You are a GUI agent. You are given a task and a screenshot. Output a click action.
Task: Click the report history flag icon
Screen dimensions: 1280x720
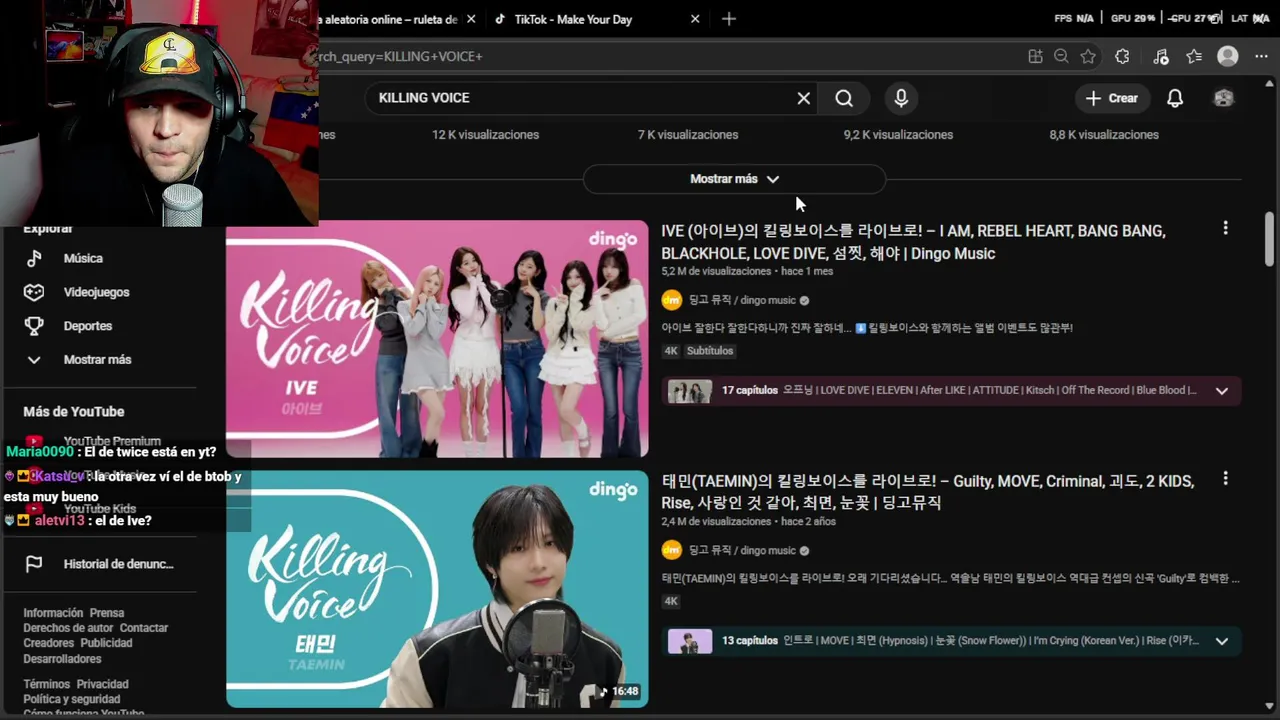point(34,564)
